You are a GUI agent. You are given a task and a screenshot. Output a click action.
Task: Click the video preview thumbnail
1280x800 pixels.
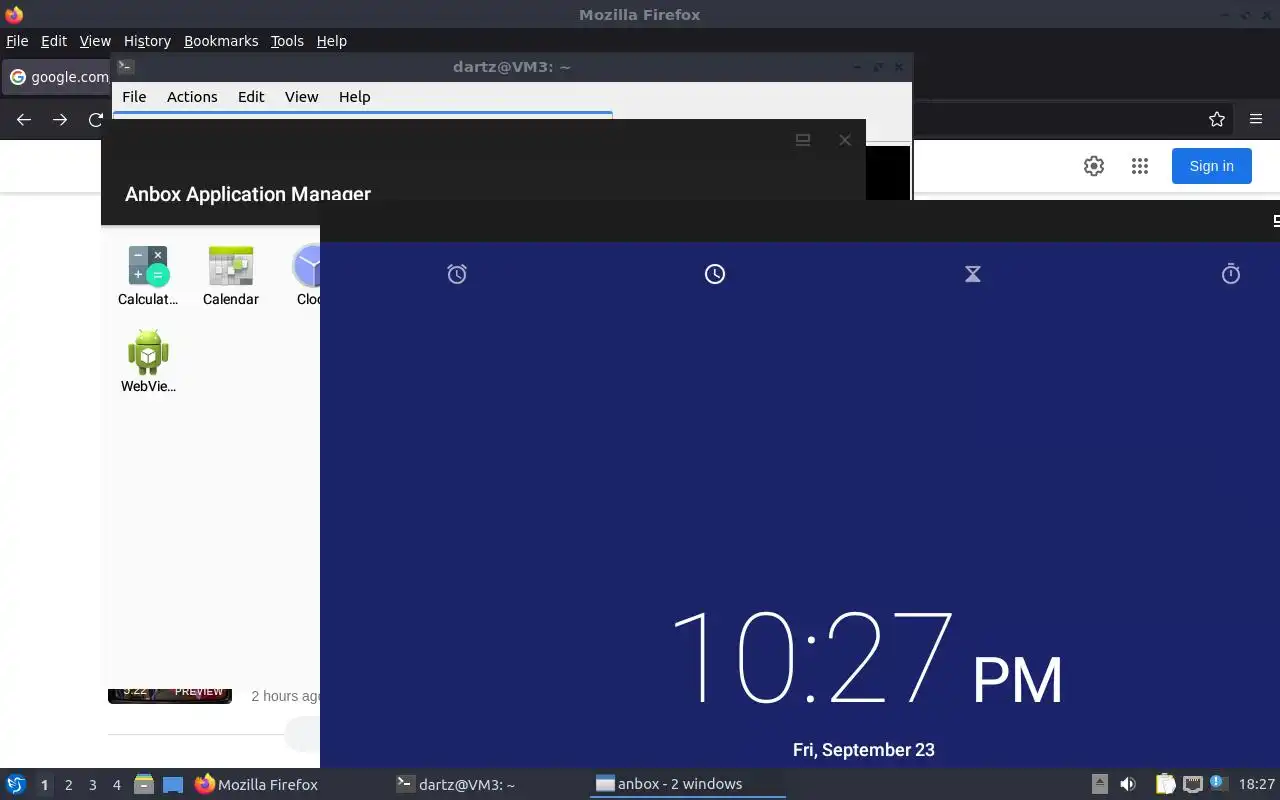(x=170, y=695)
